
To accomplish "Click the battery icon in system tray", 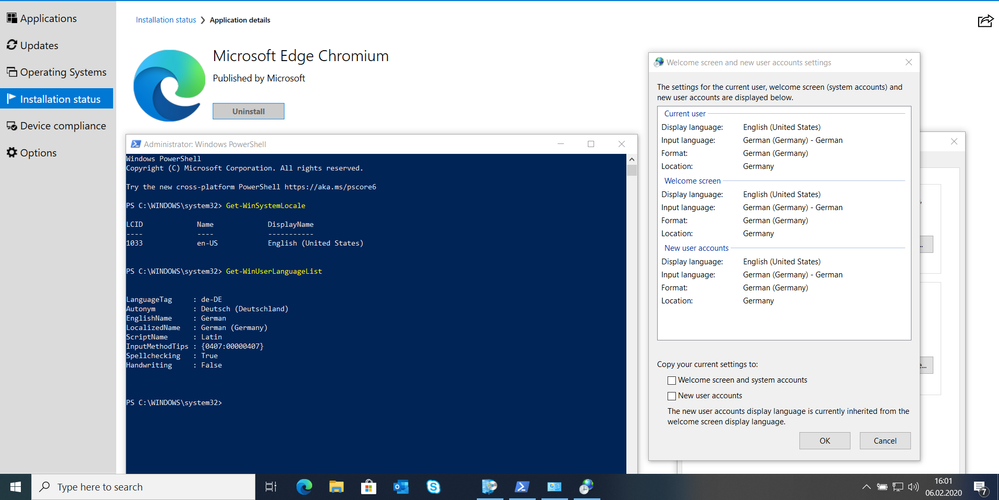I will click(x=882, y=487).
